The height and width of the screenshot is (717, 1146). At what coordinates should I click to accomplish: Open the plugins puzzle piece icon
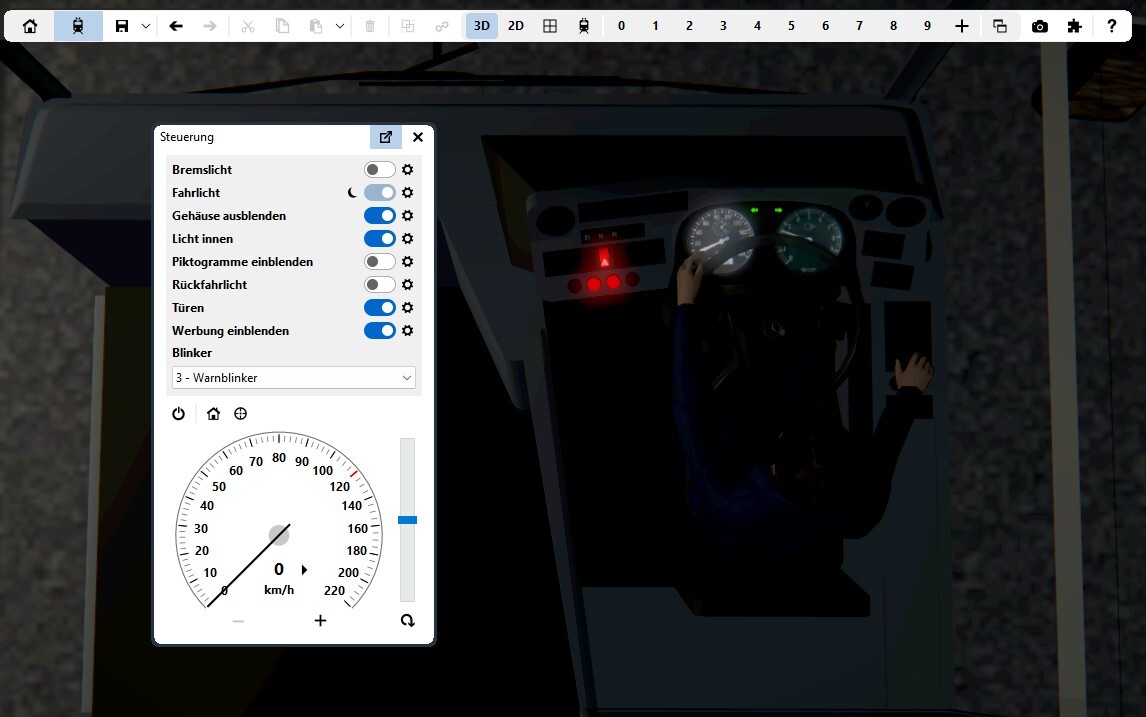1074,26
